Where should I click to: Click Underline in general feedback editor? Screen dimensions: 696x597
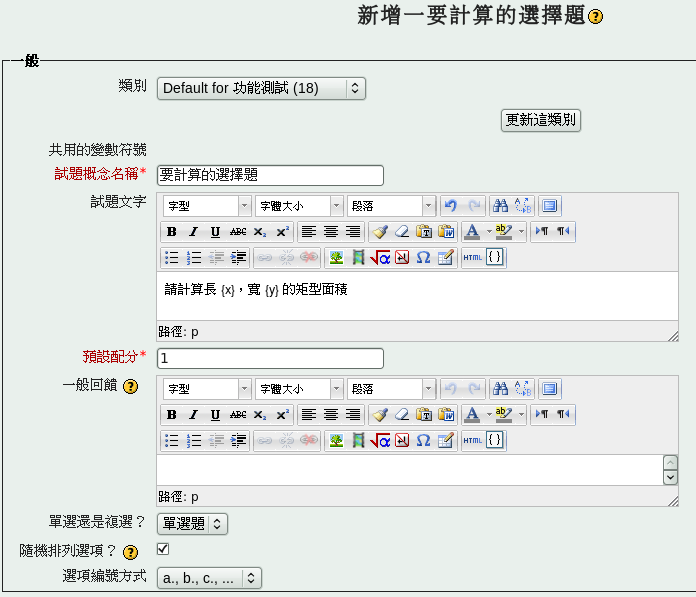click(215, 415)
